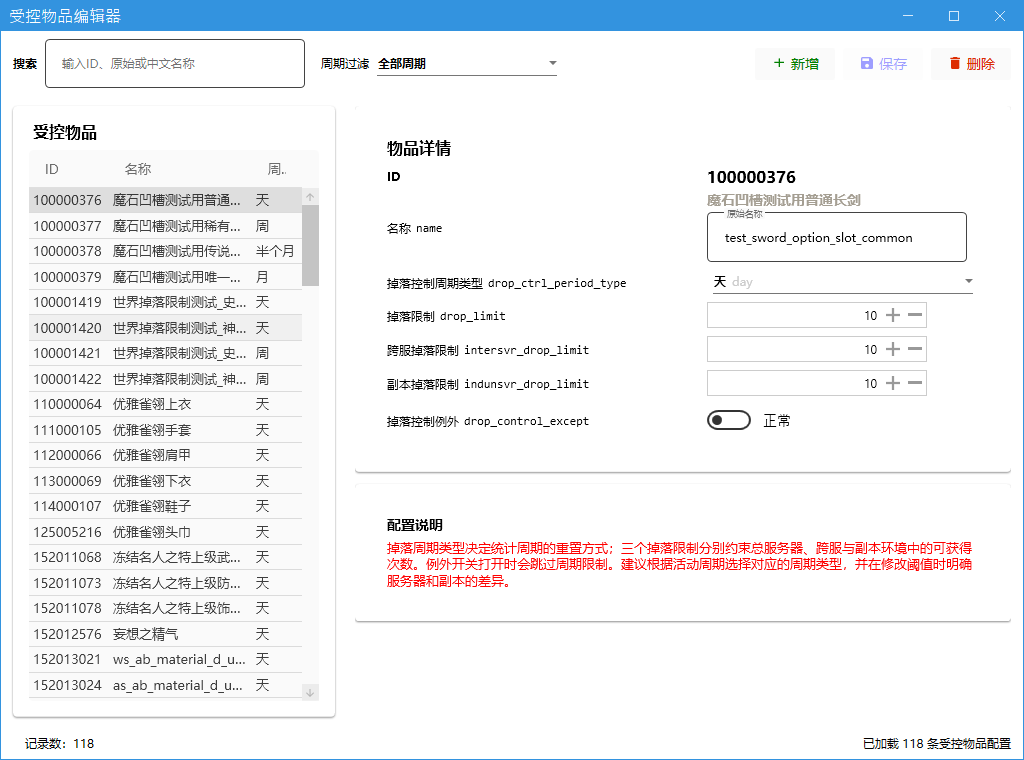Maximize the 受控物品编辑器 window
The width and height of the screenshot is (1024, 760).
[954, 16]
